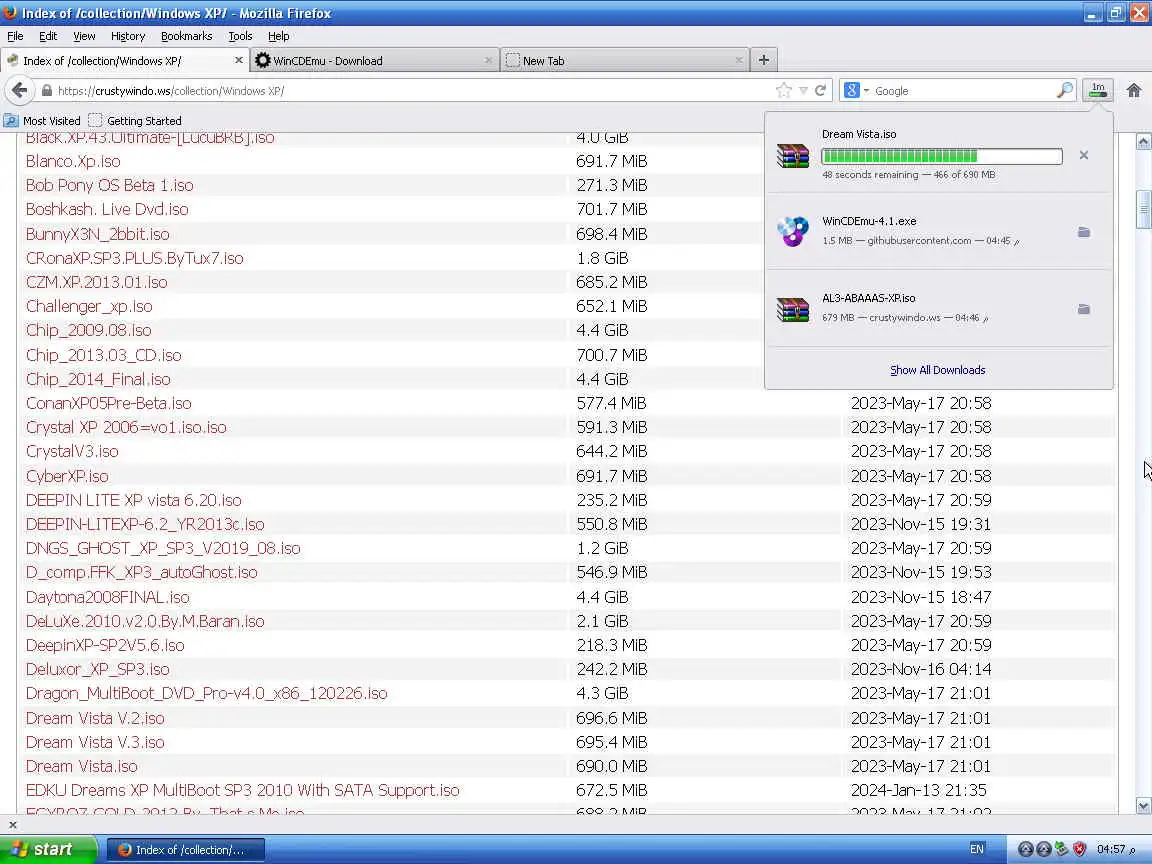
Task: Click the Google search input field
Action: (x=962, y=90)
